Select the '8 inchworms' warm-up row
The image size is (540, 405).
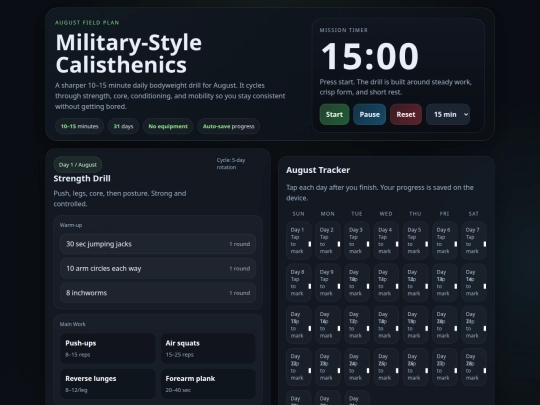point(158,293)
